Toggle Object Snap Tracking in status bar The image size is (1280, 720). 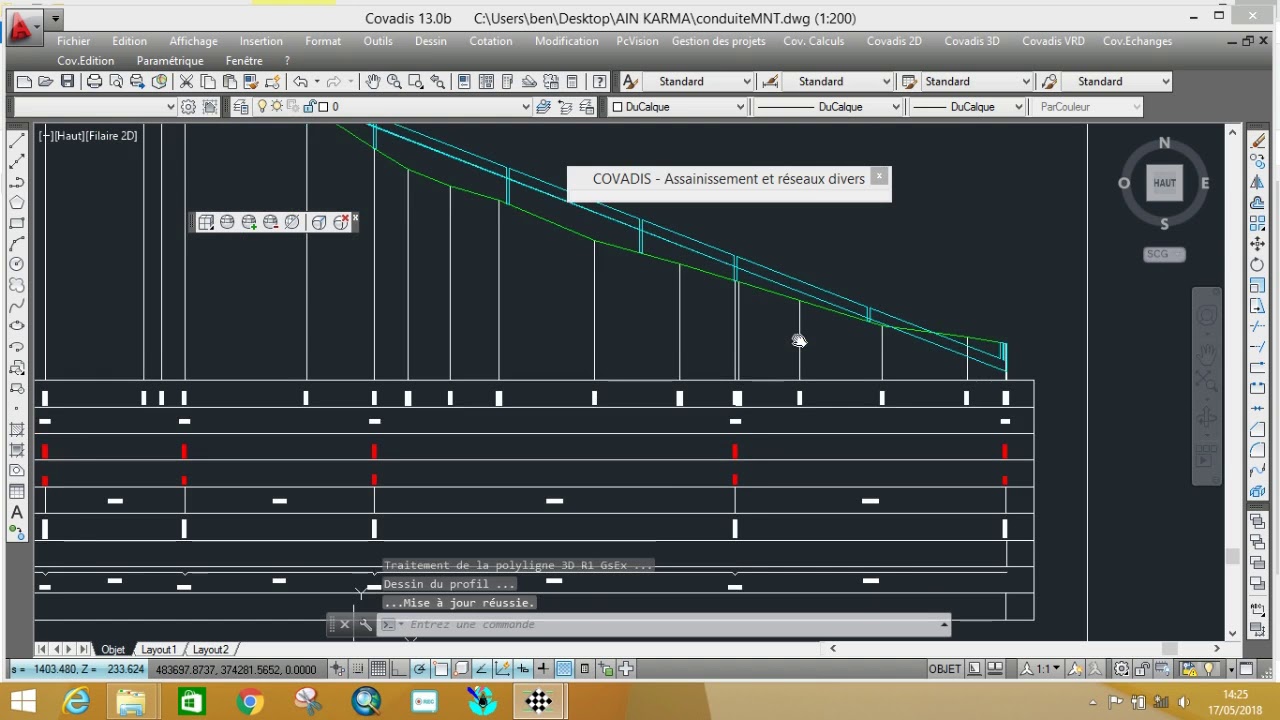pos(482,669)
